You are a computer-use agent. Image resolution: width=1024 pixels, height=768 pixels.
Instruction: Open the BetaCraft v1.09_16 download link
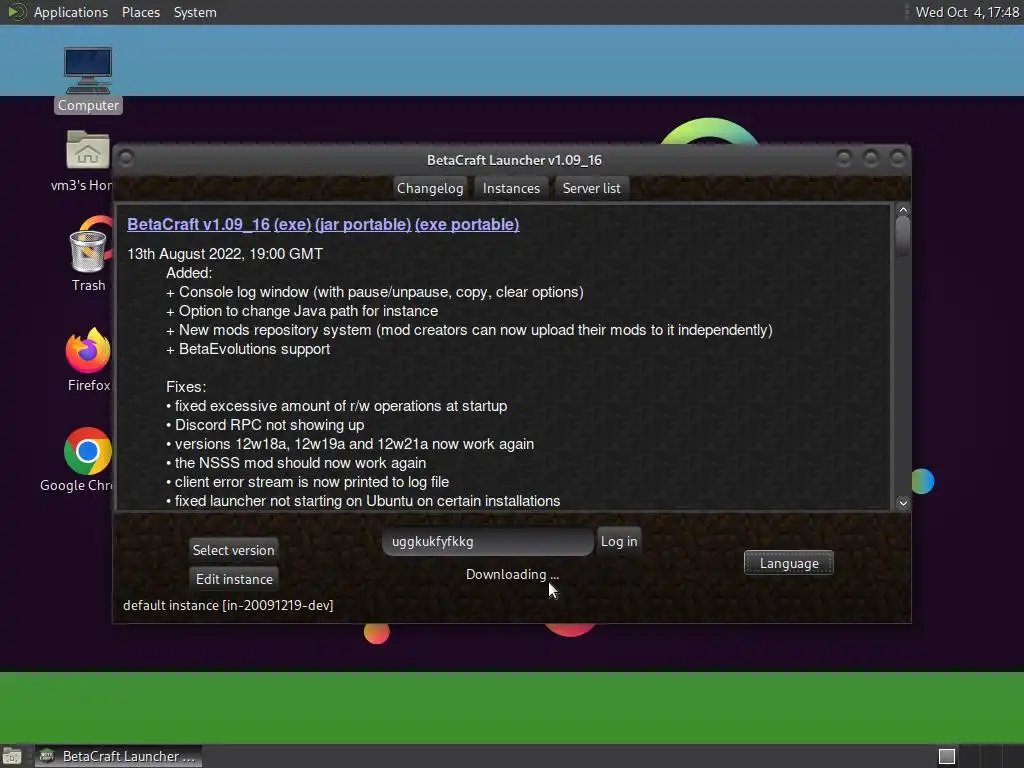tap(199, 225)
